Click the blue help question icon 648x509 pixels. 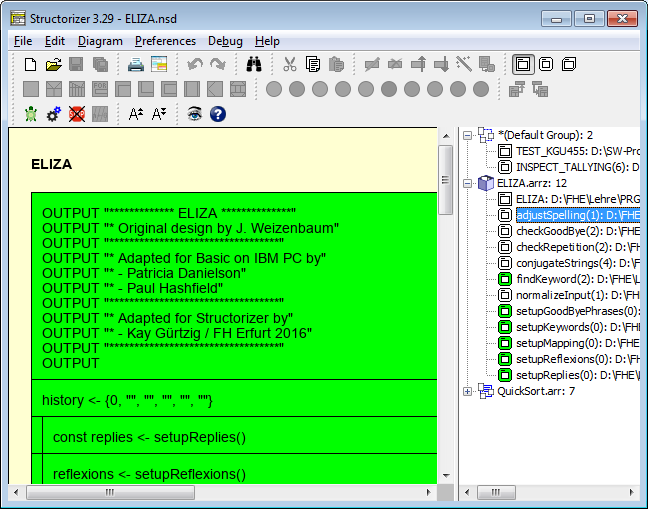[x=218, y=114]
